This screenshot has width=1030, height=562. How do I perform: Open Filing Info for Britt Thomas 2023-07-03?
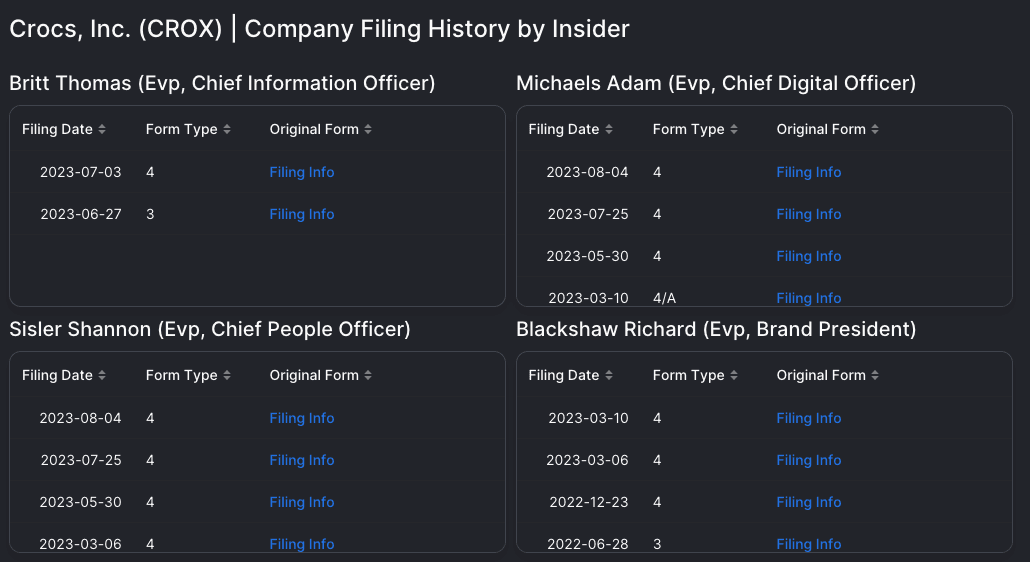[302, 172]
